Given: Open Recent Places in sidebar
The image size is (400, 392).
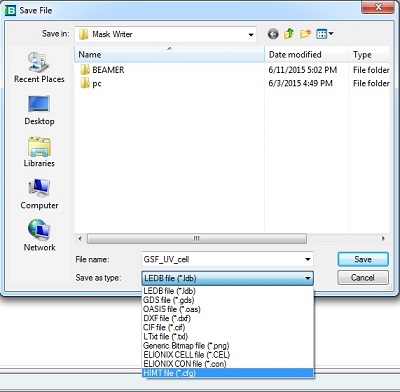Looking at the screenshot, I should (x=39, y=68).
